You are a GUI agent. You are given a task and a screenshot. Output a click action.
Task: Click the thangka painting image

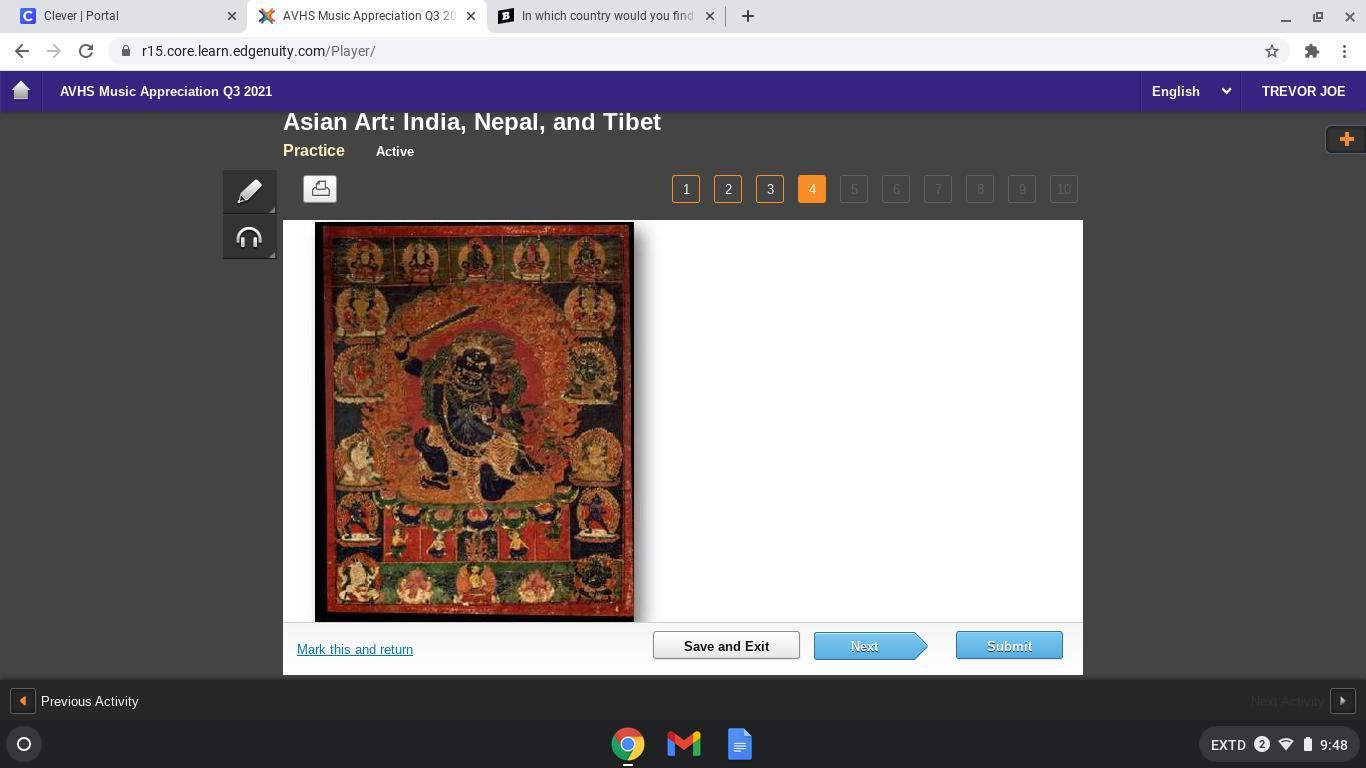pyautogui.click(x=474, y=421)
